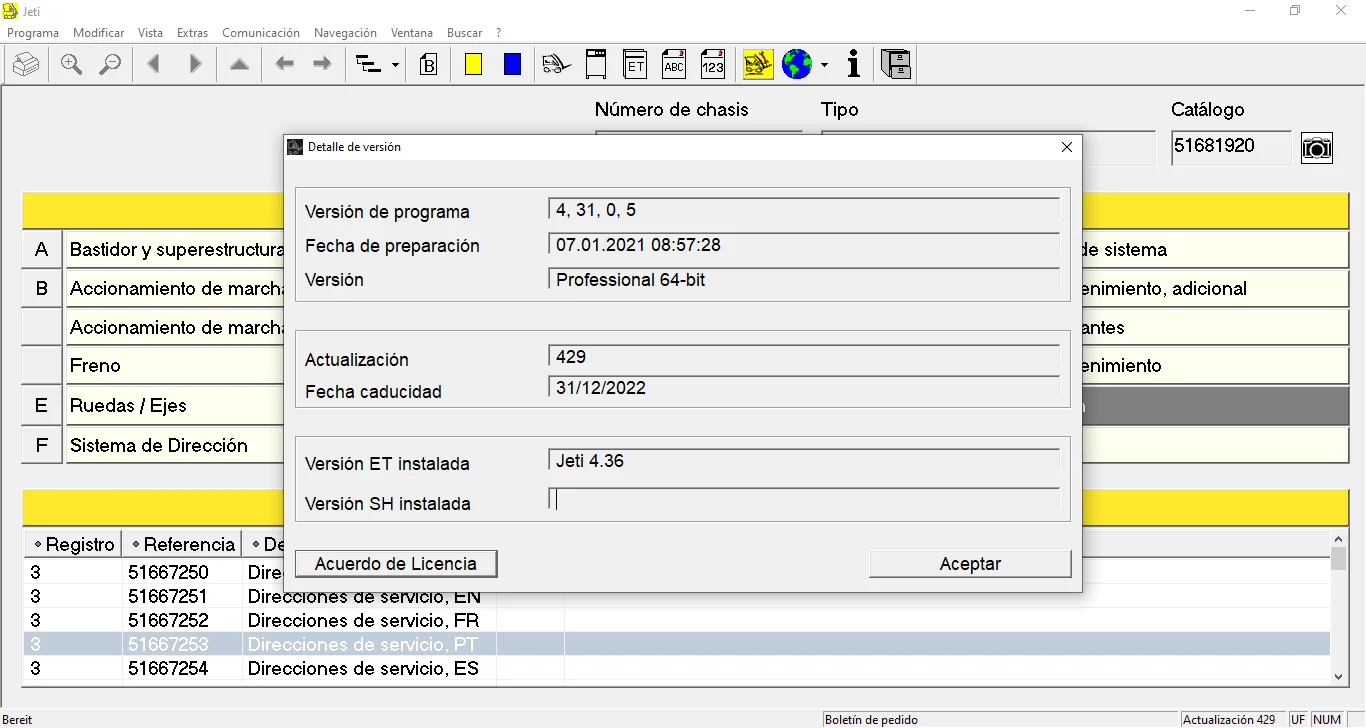This screenshot has width=1366, height=728.
Task: Open the Vista menu
Action: click(151, 33)
